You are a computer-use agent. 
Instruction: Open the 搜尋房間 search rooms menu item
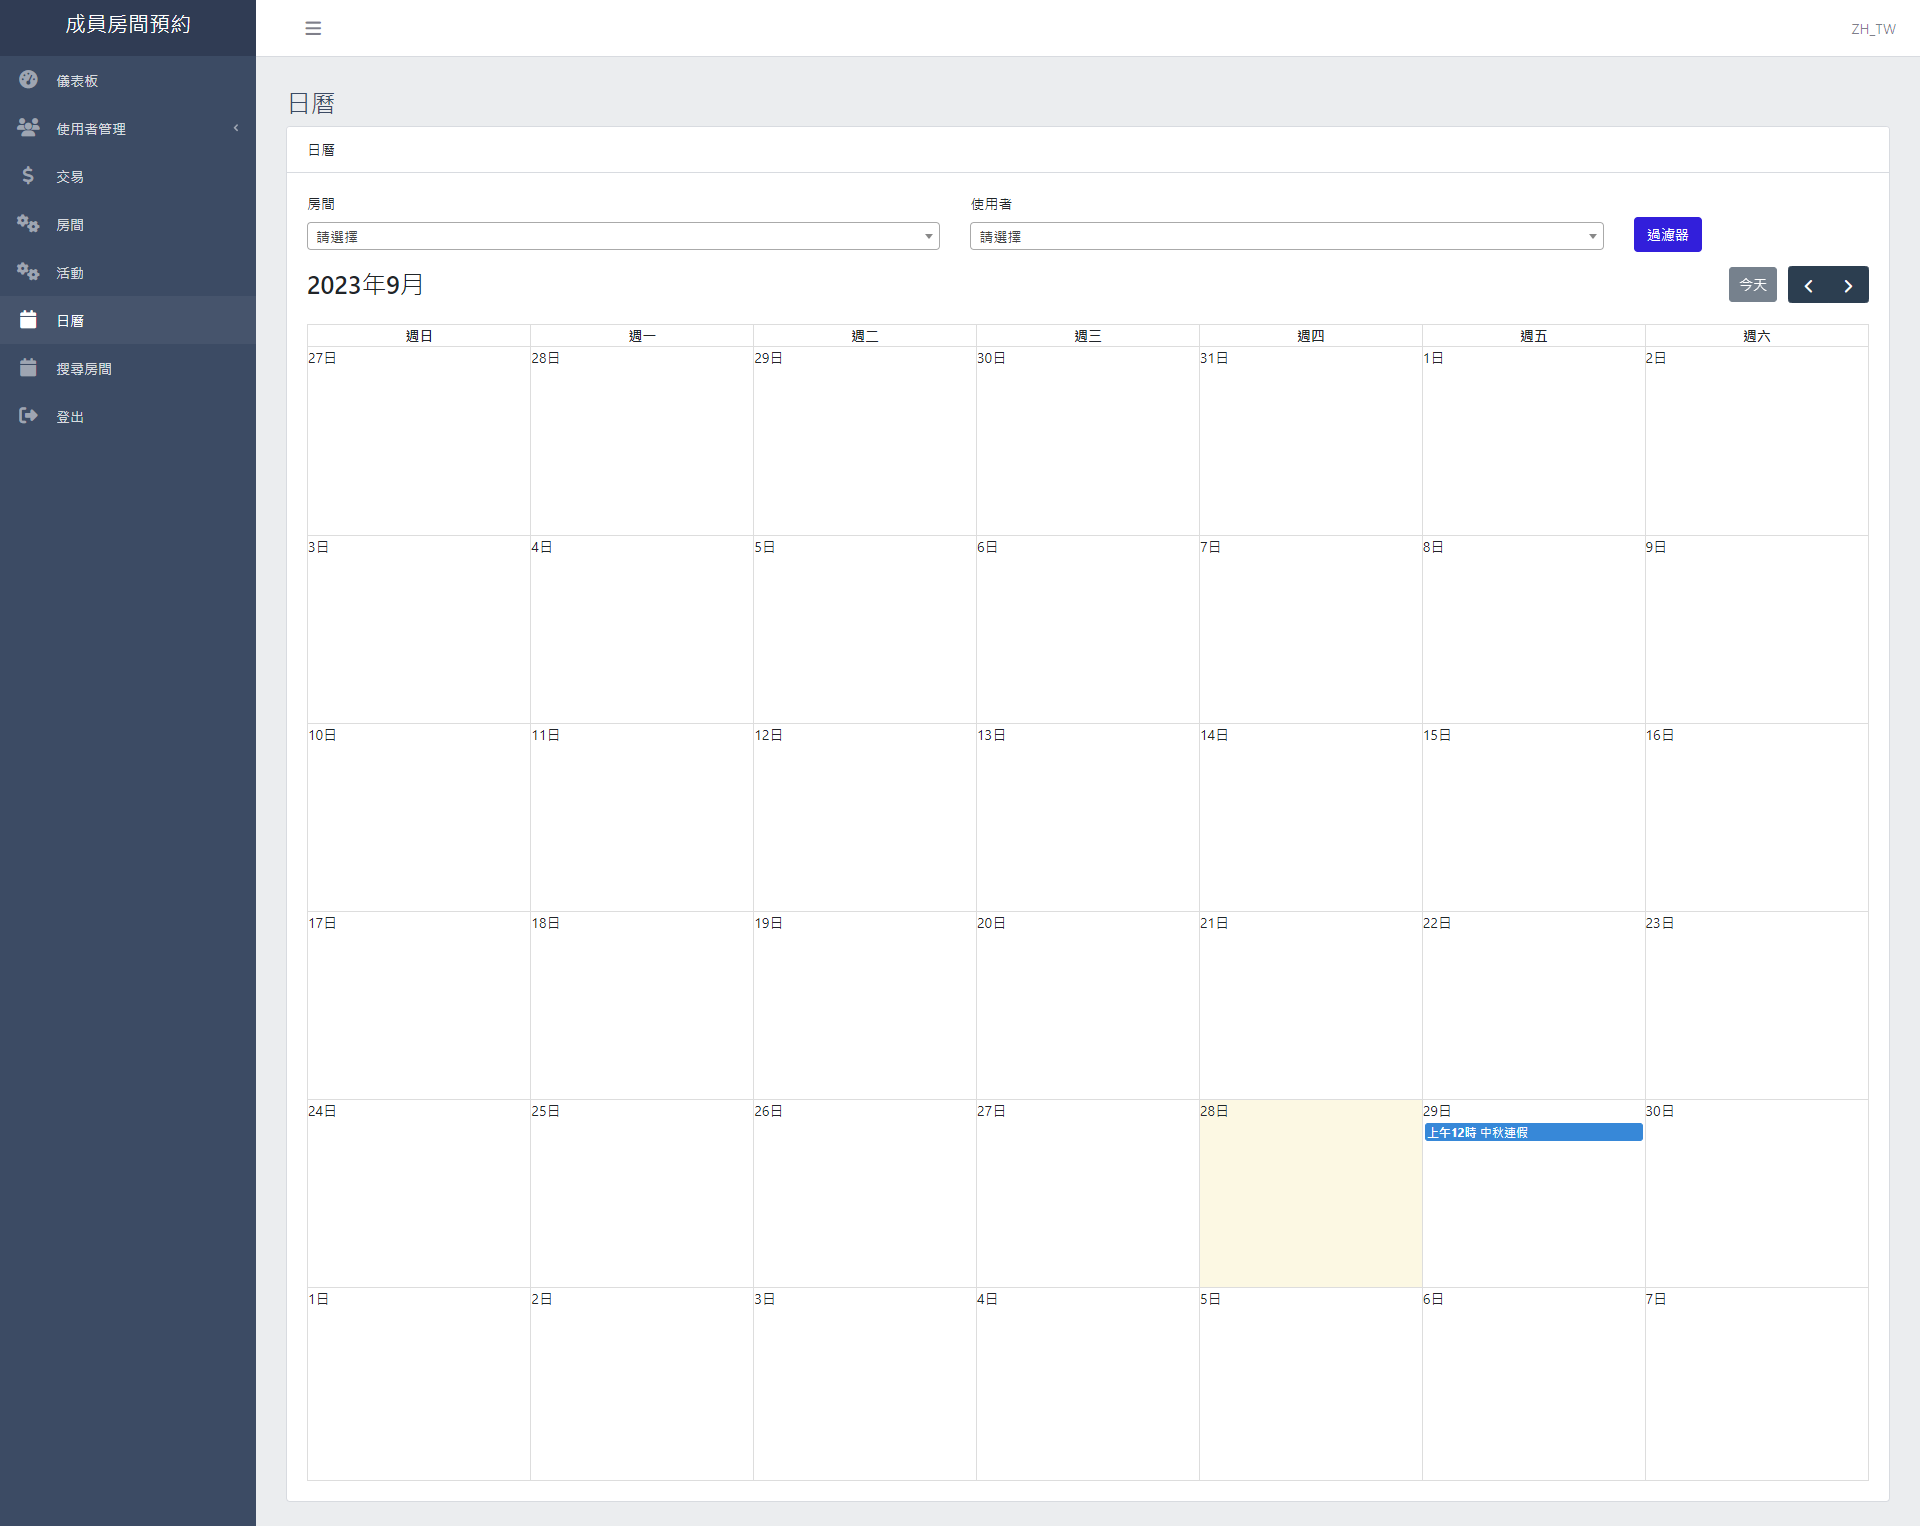[128, 368]
